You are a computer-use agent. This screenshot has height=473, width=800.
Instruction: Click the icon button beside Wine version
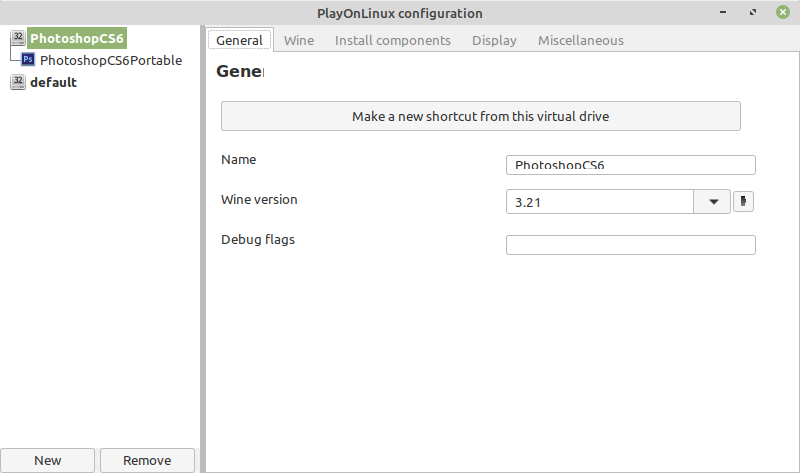pos(743,201)
